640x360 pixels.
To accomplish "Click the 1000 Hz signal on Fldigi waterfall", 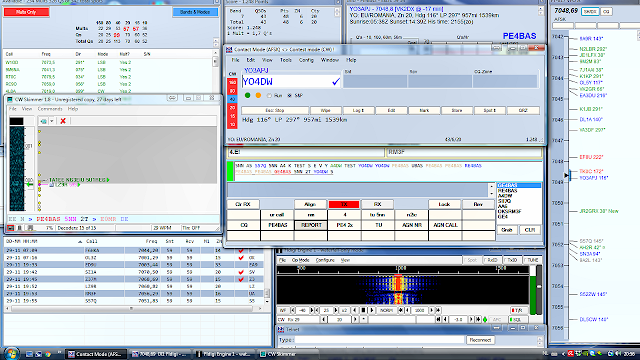I will 398,290.
